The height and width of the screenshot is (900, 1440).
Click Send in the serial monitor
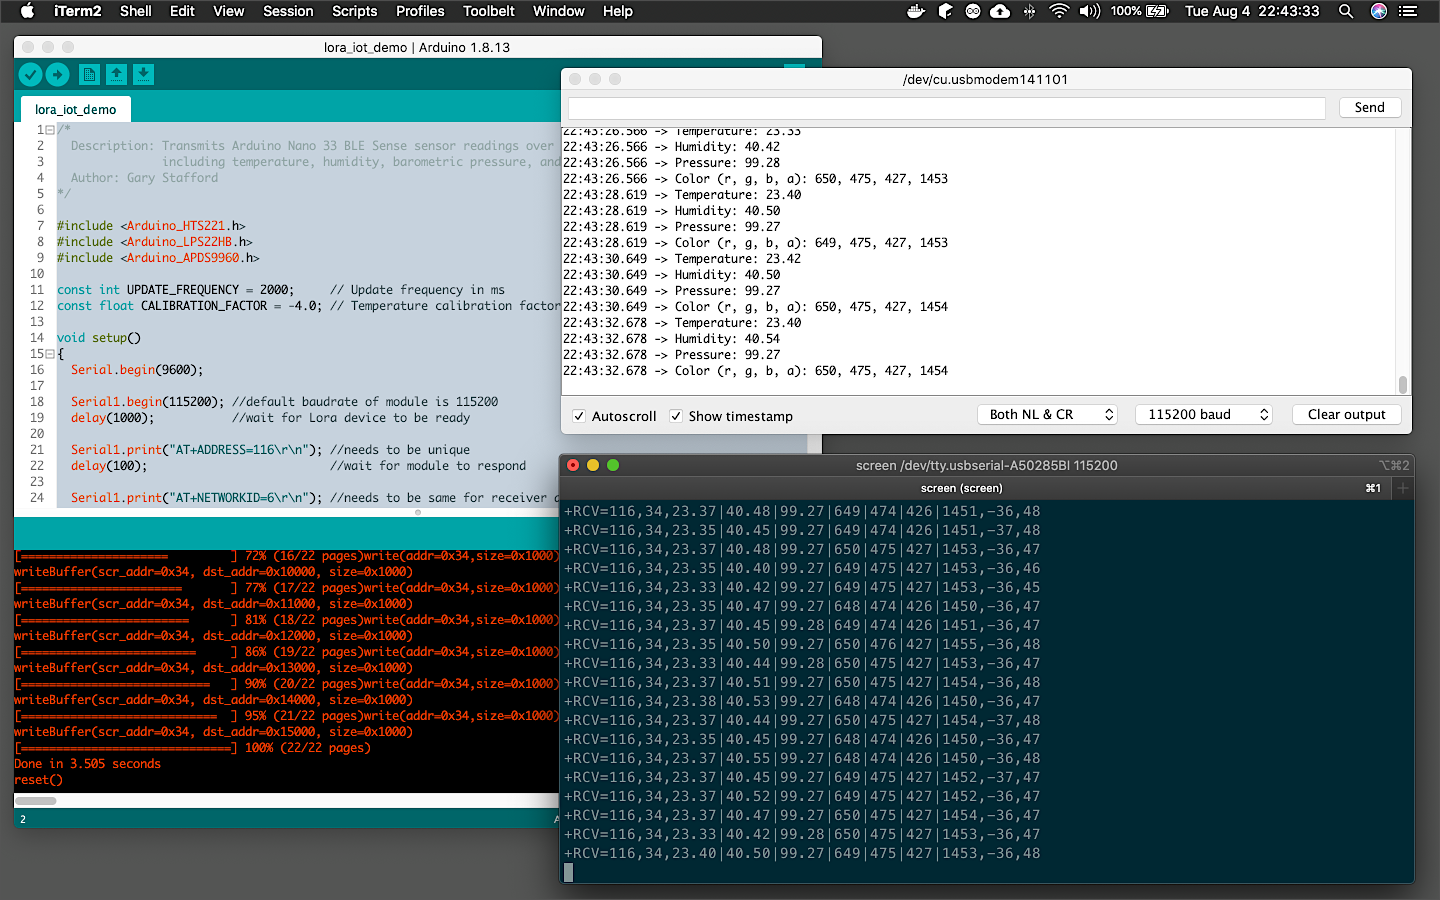[x=1370, y=108]
